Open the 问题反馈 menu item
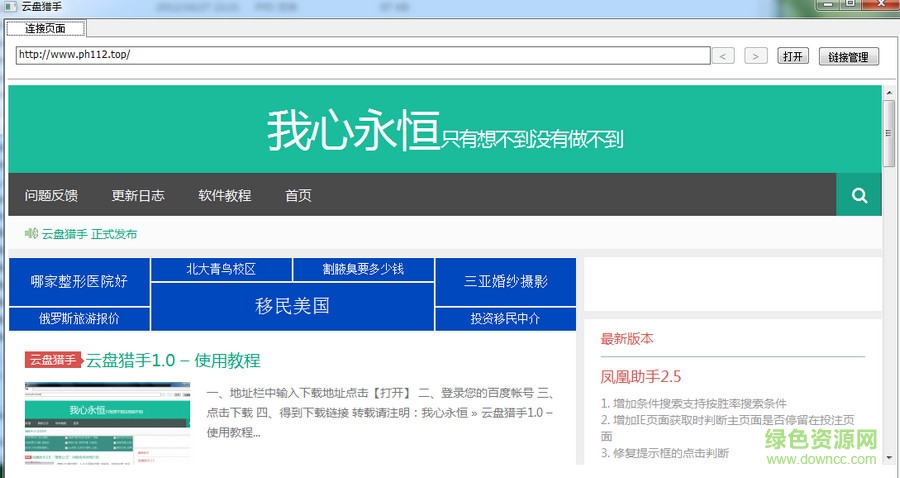Screen dimensions: 900x478 click(x=51, y=195)
